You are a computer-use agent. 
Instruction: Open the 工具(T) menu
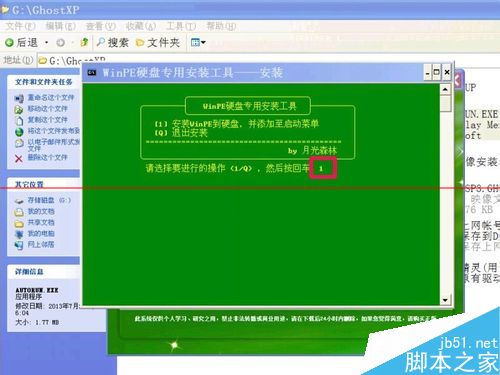[x=181, y=26]
